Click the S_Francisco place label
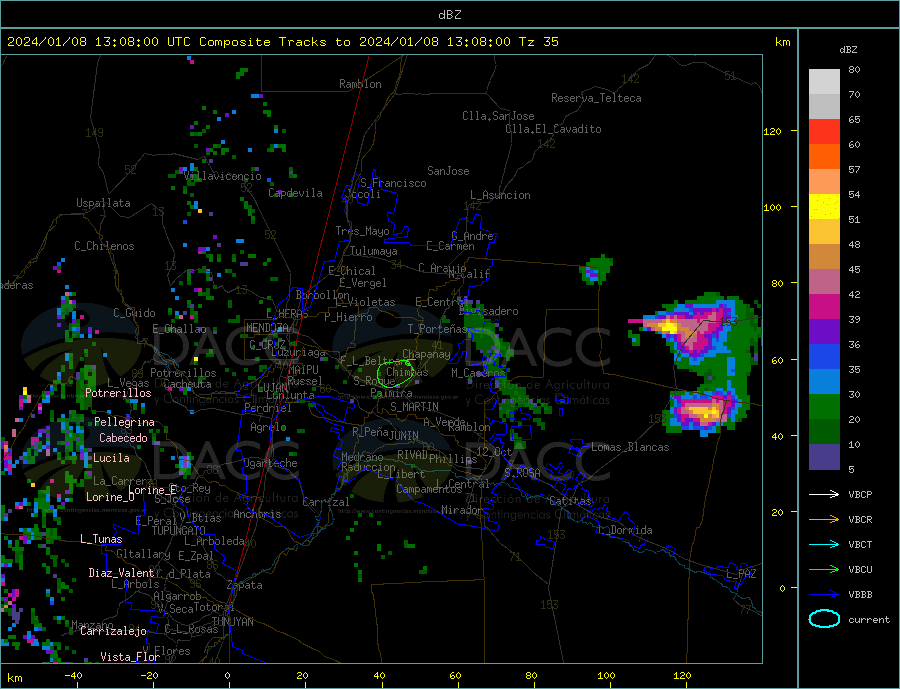Screen dimensions: 900x689 [x=393, y=183]
